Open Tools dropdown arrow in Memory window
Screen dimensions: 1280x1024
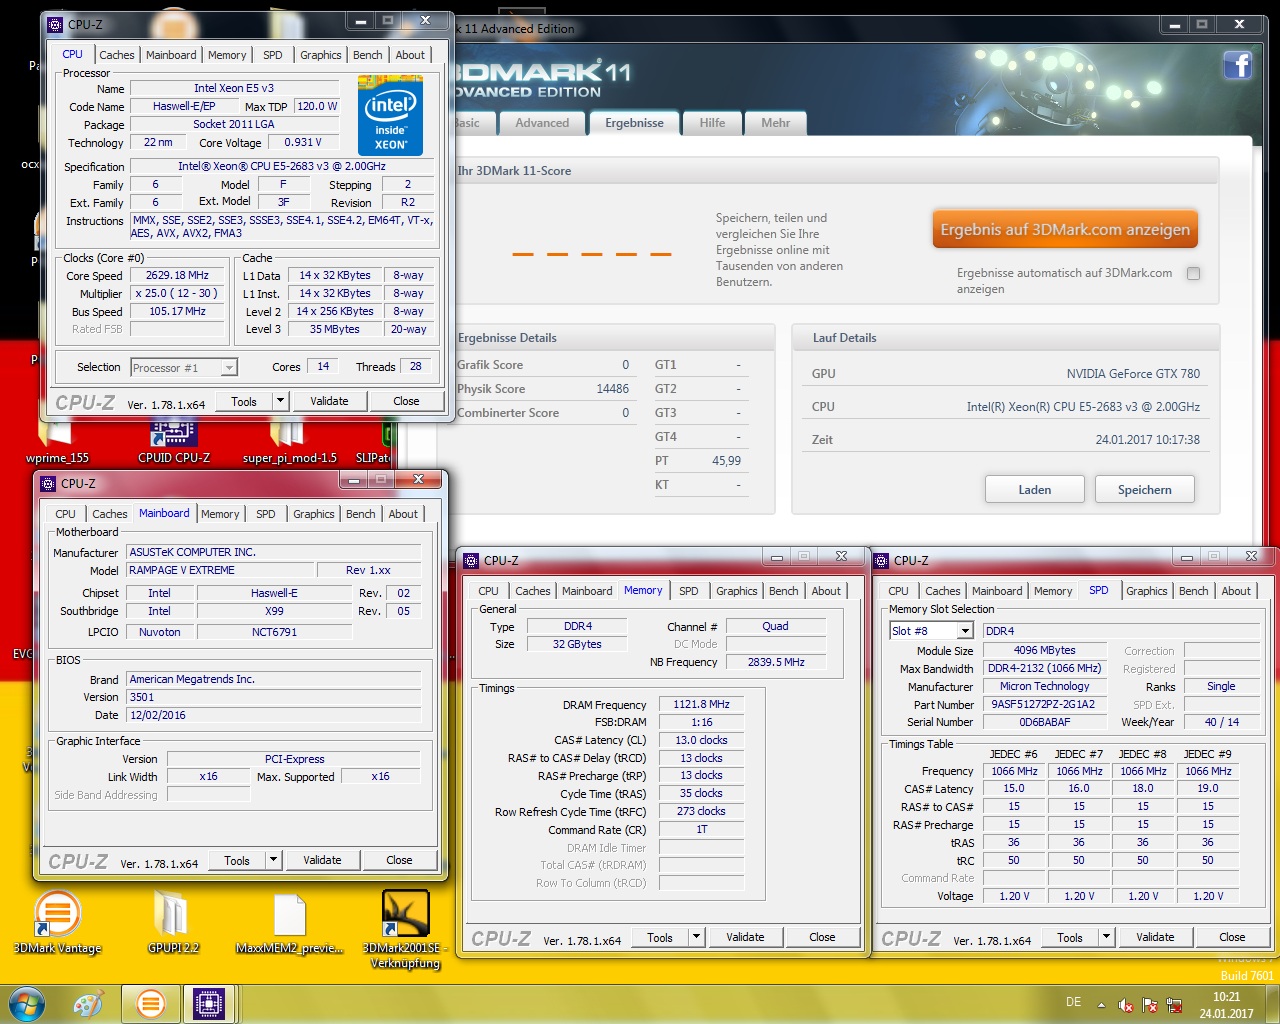click(x=696, y=937)
